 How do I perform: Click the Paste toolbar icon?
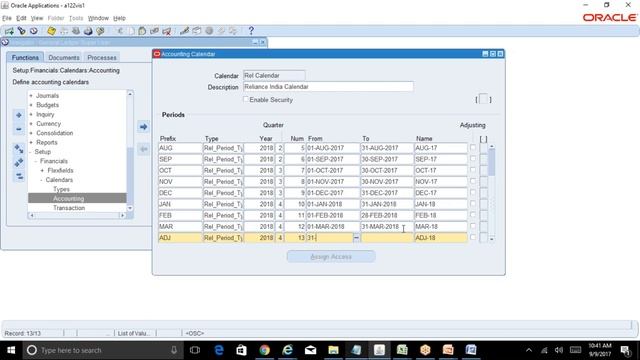pos(142,31)
